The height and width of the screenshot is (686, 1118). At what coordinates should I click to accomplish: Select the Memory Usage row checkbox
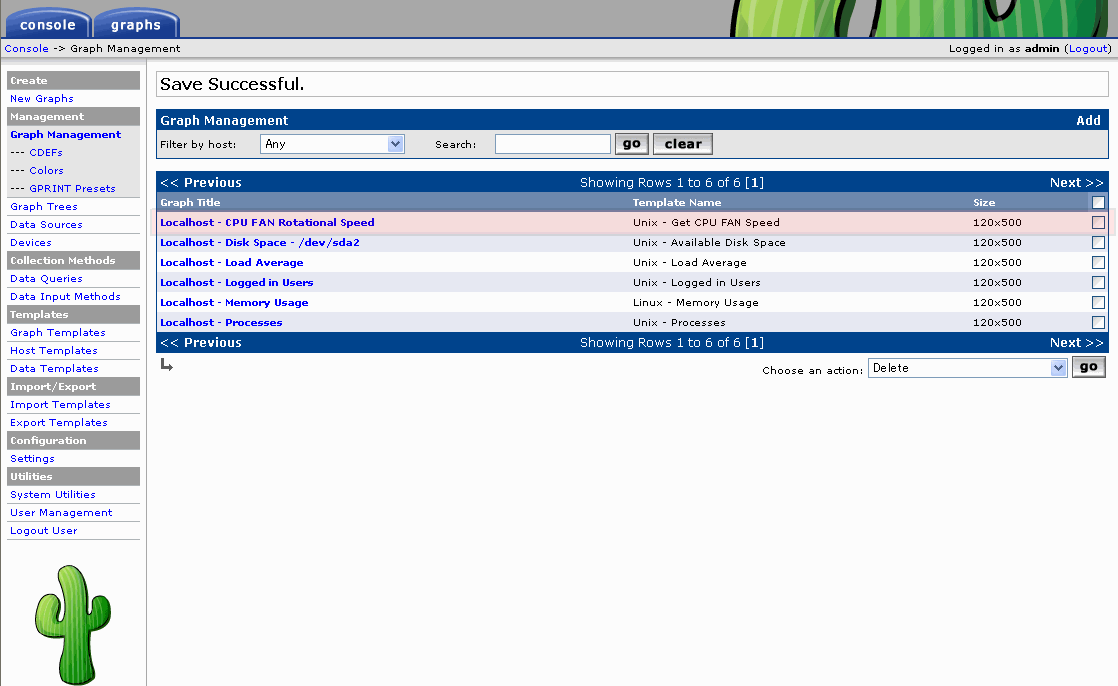point(1098,302)
